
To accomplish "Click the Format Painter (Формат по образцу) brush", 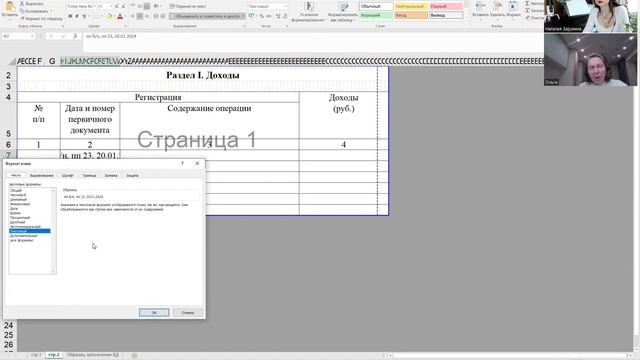I will 22,18.
